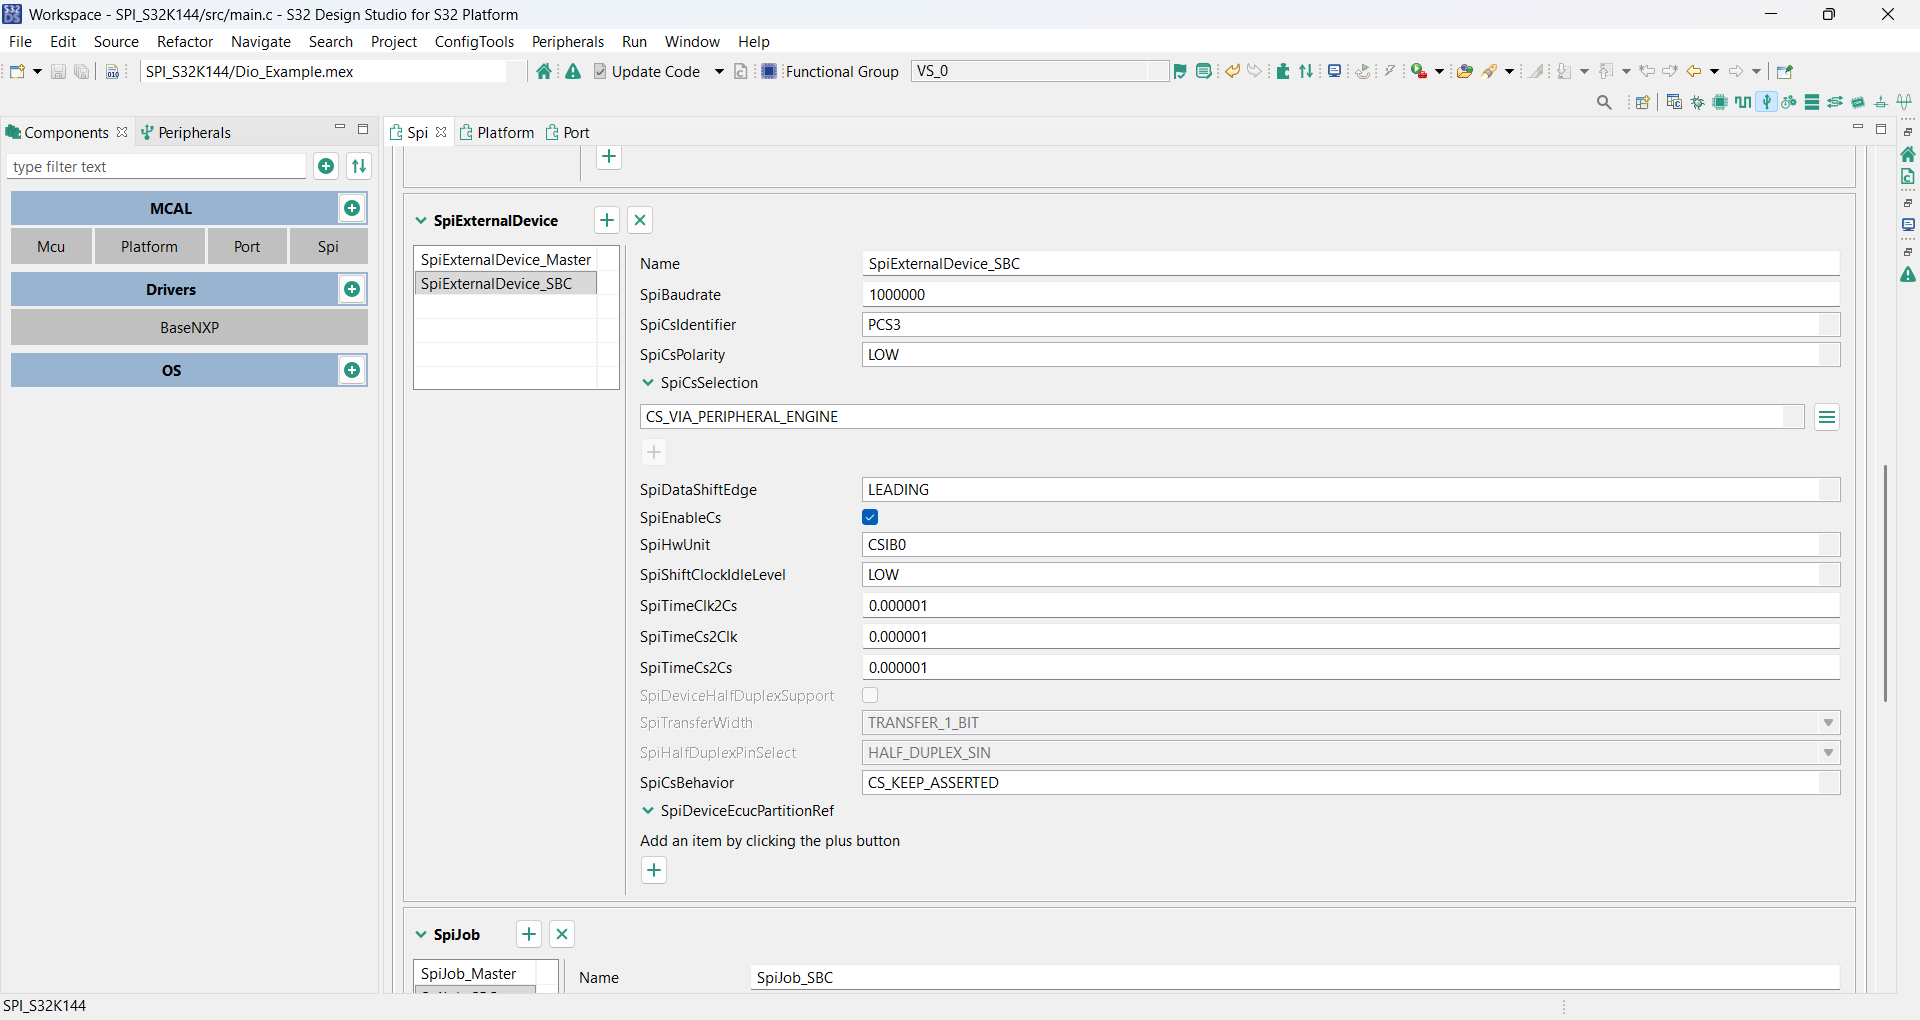Open SpiCsBehavior CS_KEEP_ASSERTED dropdown
Image resolution: width=1920 pixels, height=1020 pixels.
click(x=1351, y=783)
